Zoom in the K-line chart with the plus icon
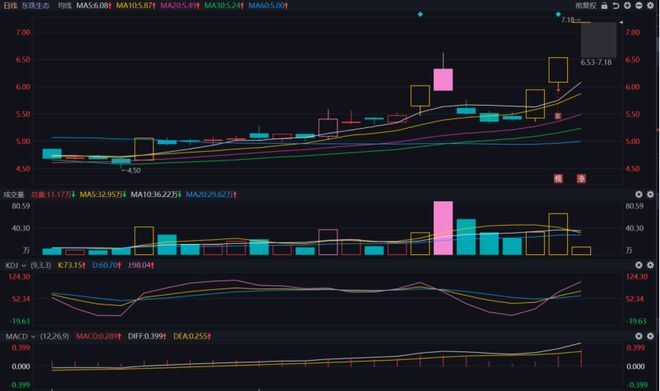 (627, 5)
